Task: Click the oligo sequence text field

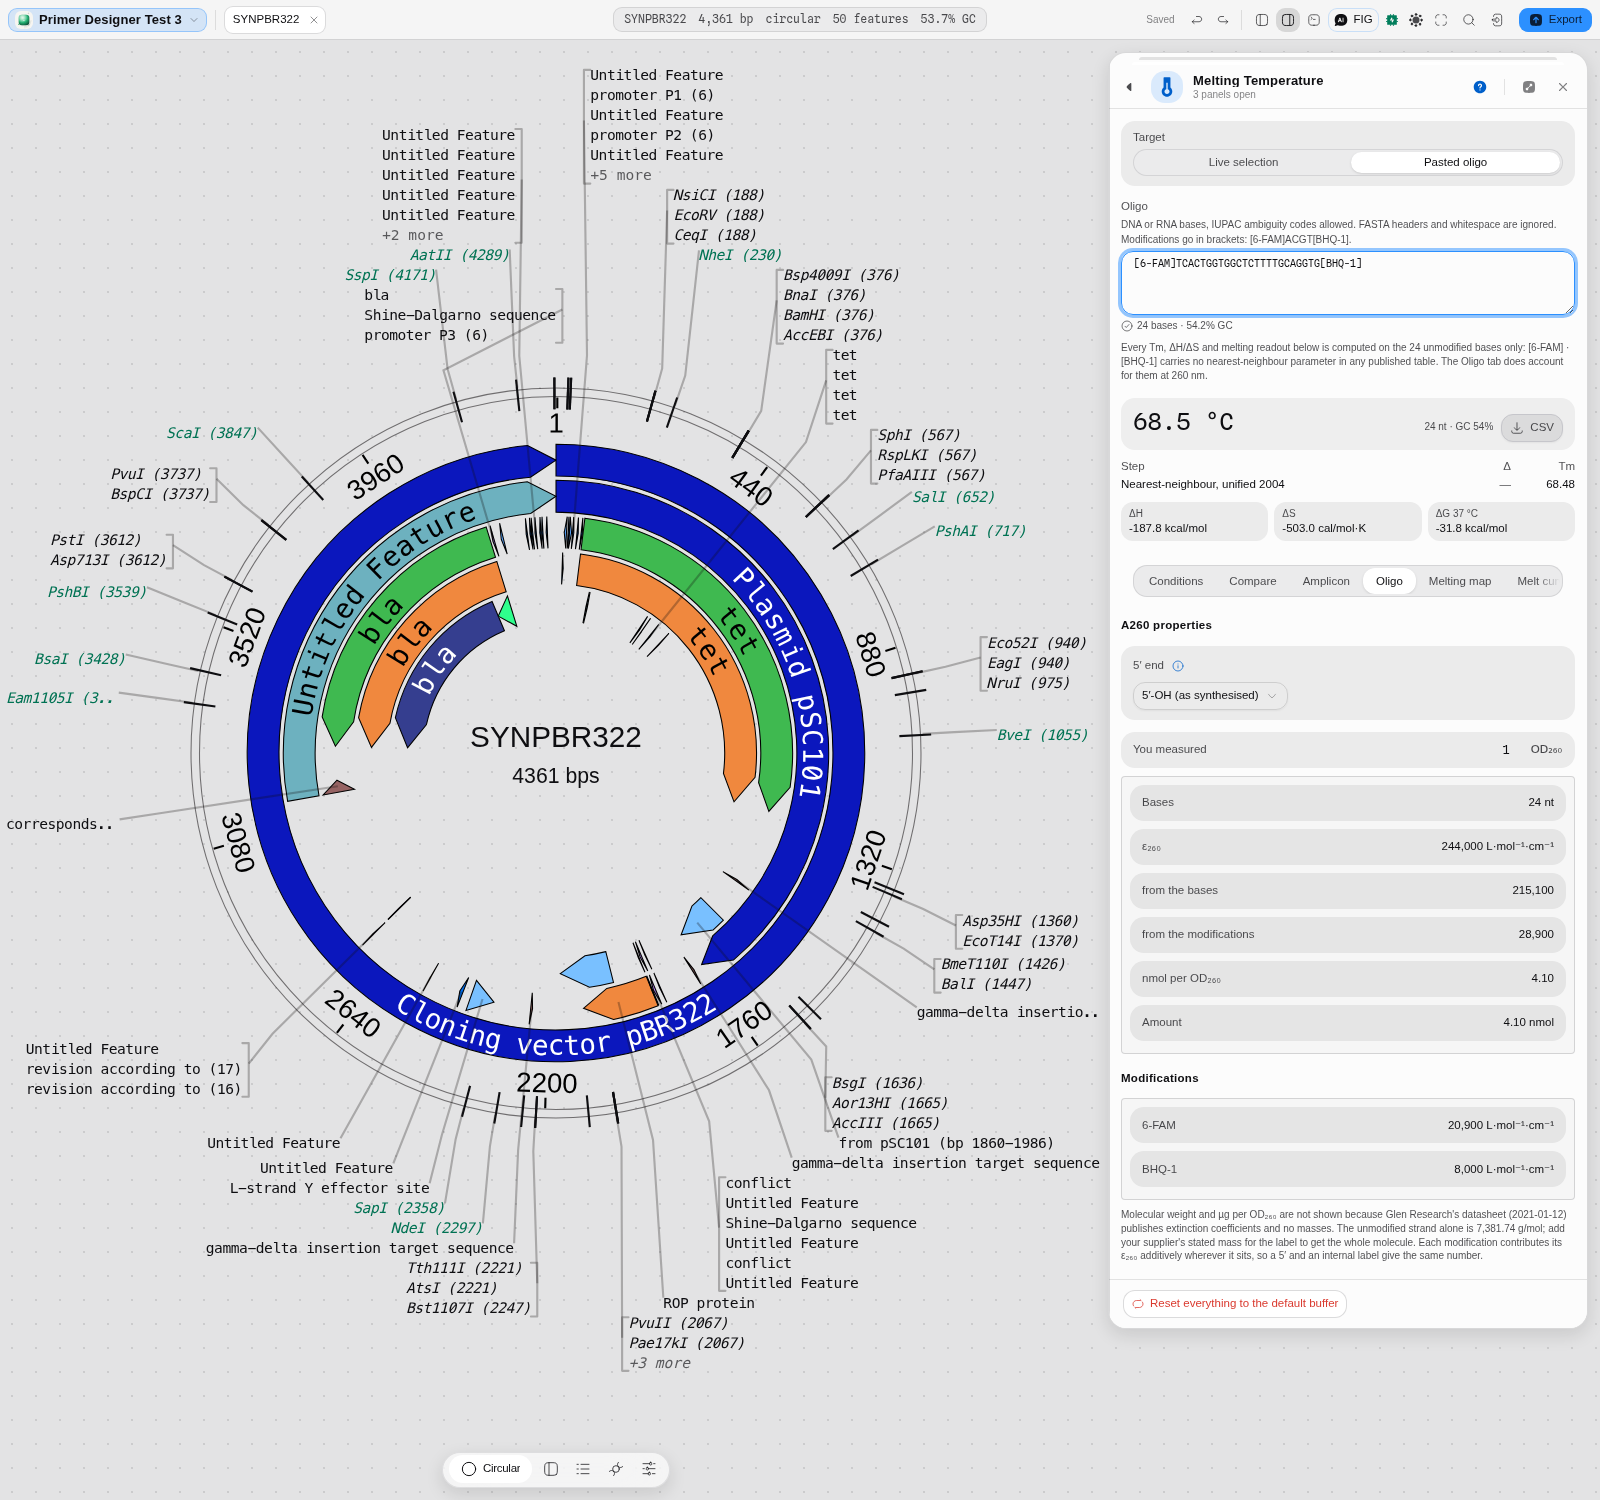Action: (1347, 283)
